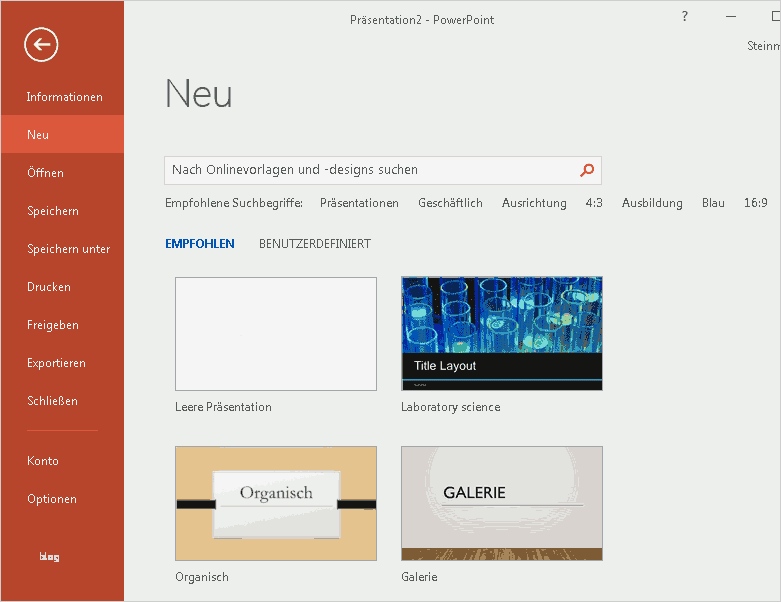Click the Organisch caption below thumbnail
The height and width of the screenshot is (602, 781).
202,577
